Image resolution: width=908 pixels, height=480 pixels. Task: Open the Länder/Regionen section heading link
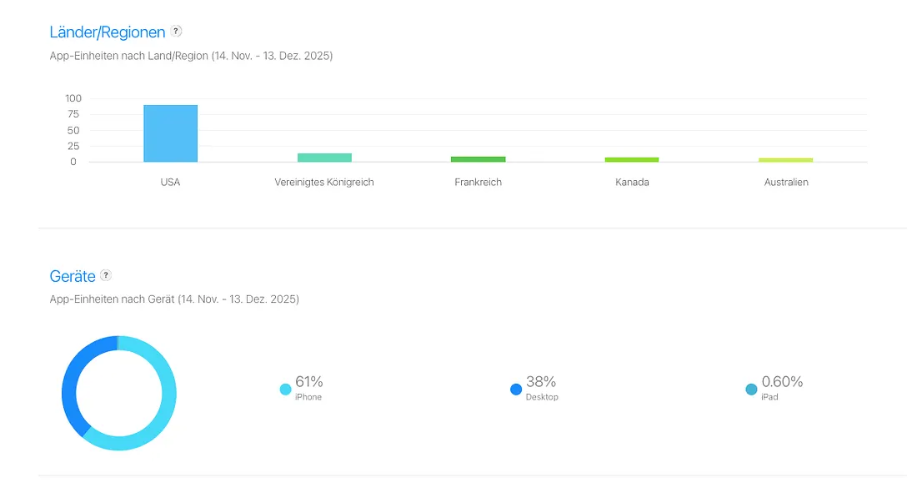107,32
